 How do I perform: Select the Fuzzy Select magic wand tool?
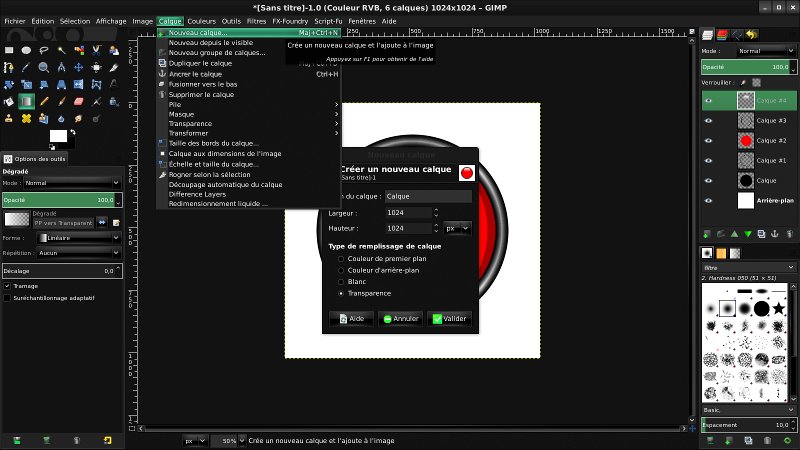pyautogui.click(x=61, y=50)
